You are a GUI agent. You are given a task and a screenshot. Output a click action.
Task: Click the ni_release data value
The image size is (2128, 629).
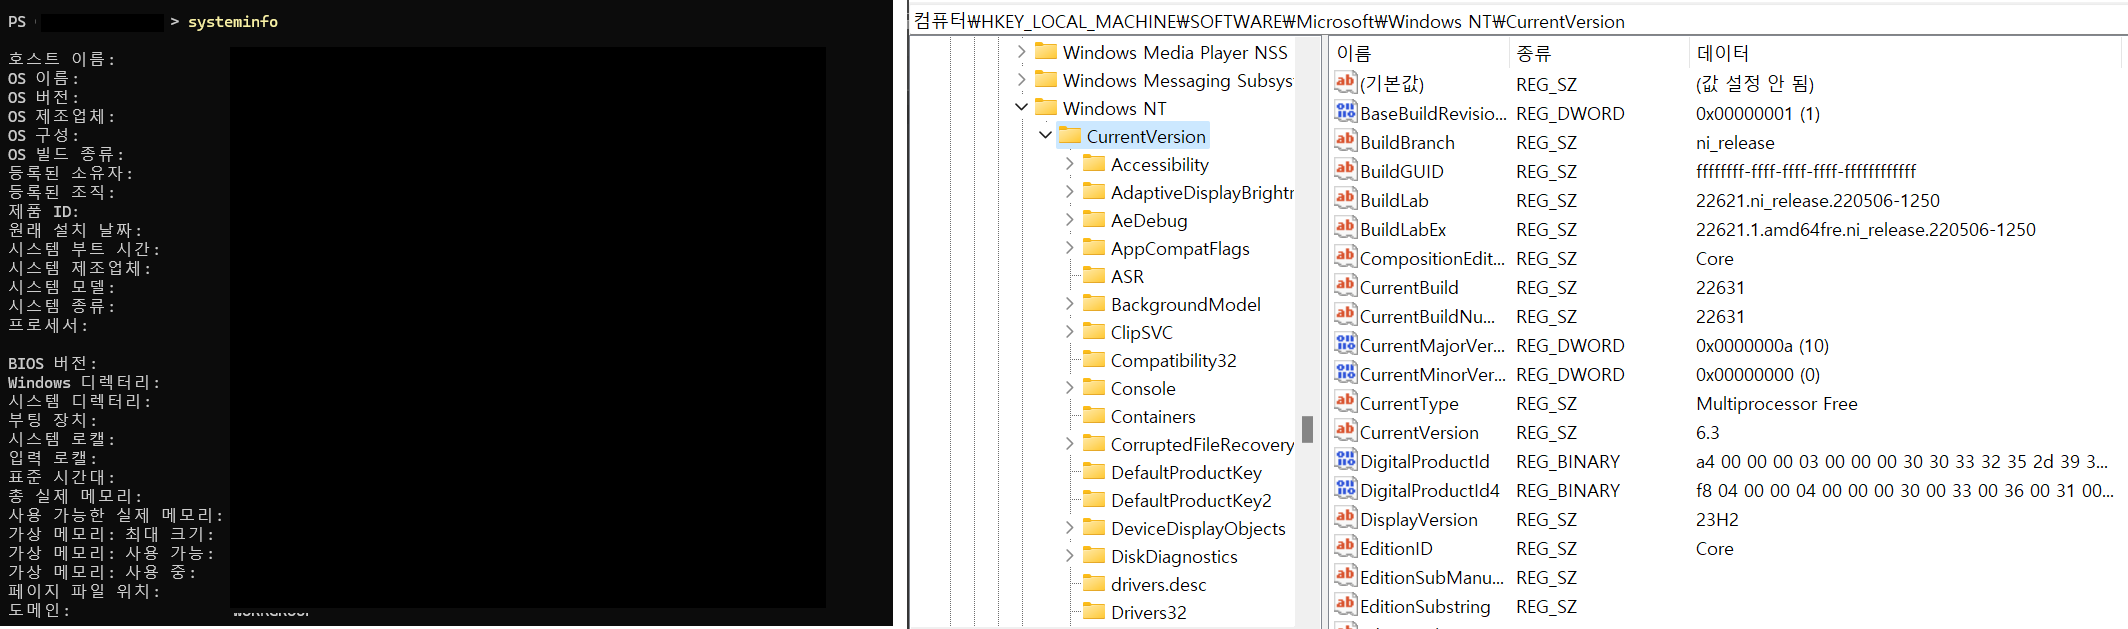pos(1735,143)
